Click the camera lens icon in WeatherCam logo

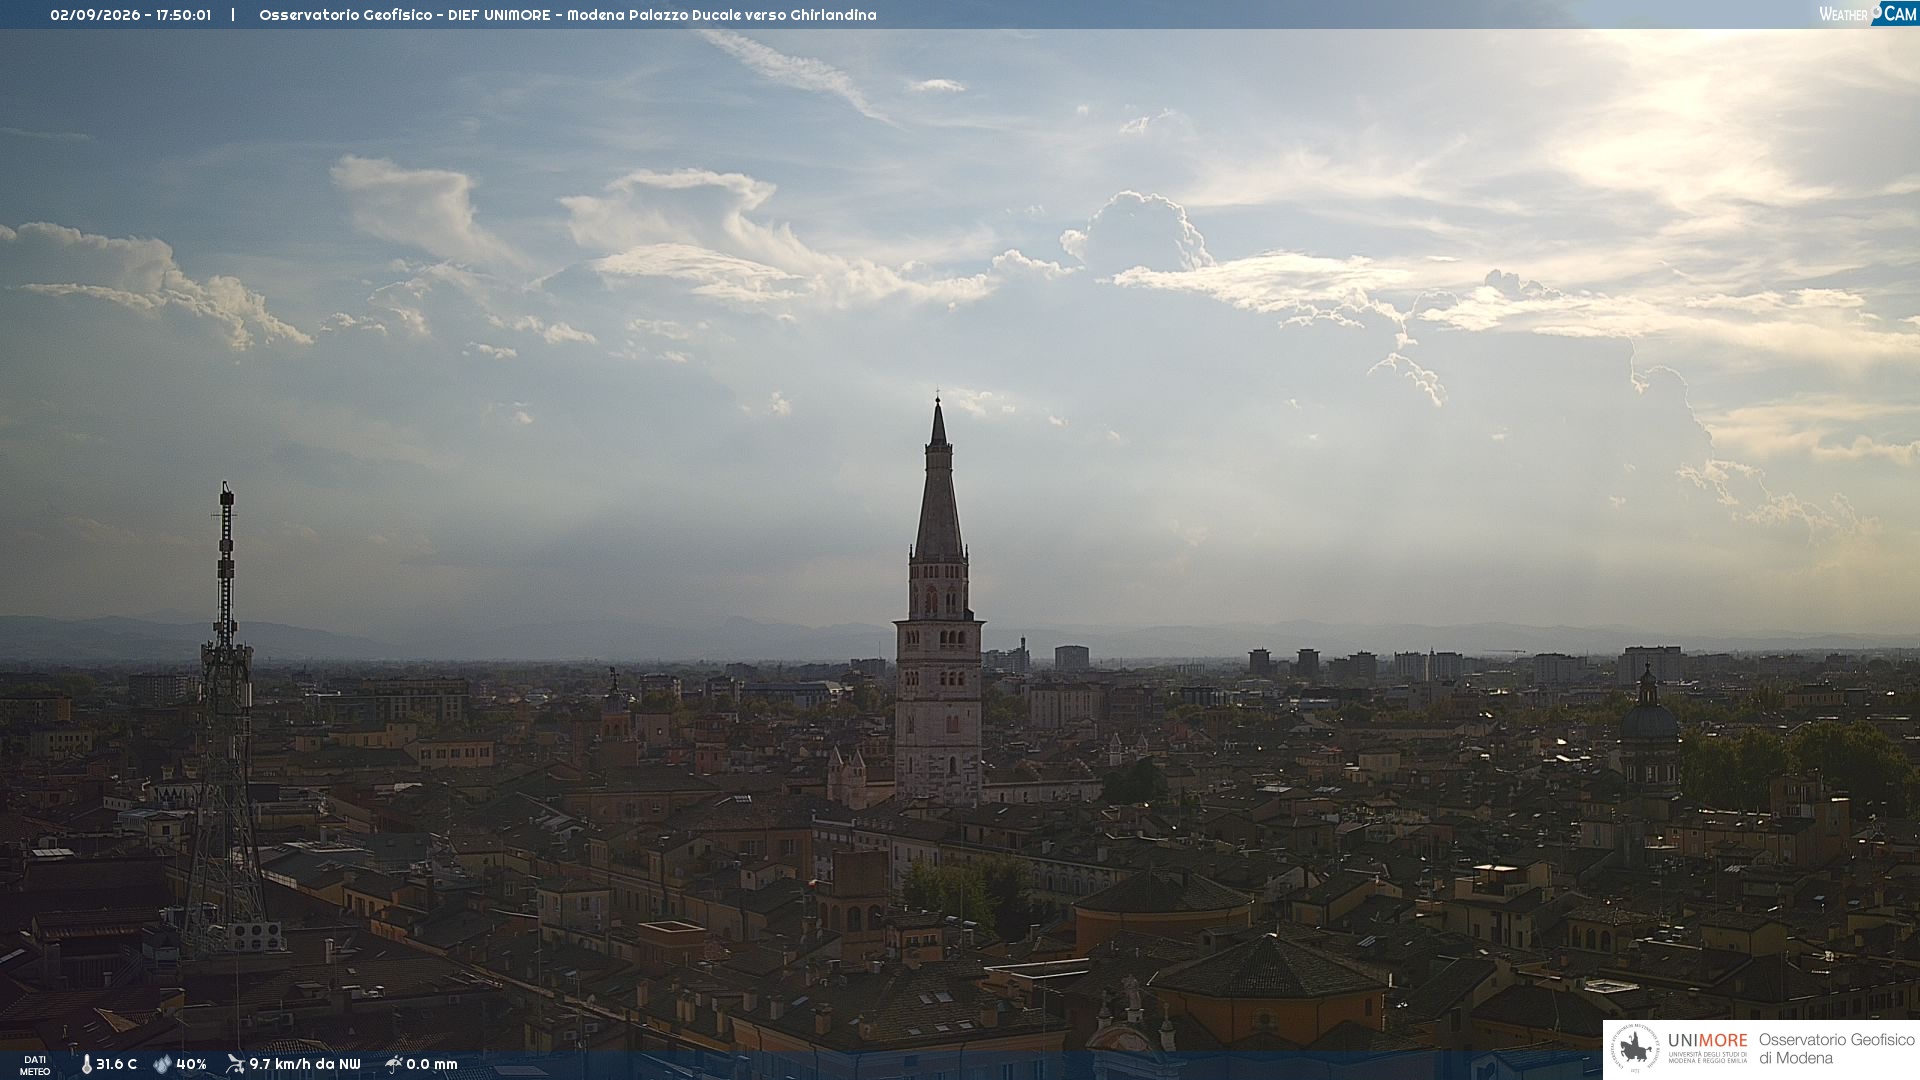pyautogui.click(x=1876, y=11)
